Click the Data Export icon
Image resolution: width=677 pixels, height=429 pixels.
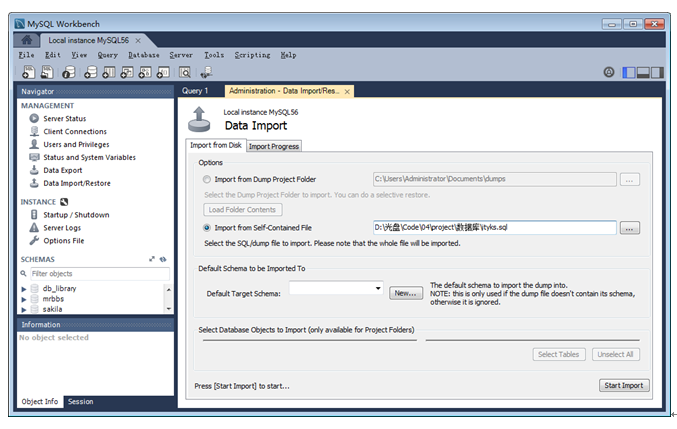34,170
